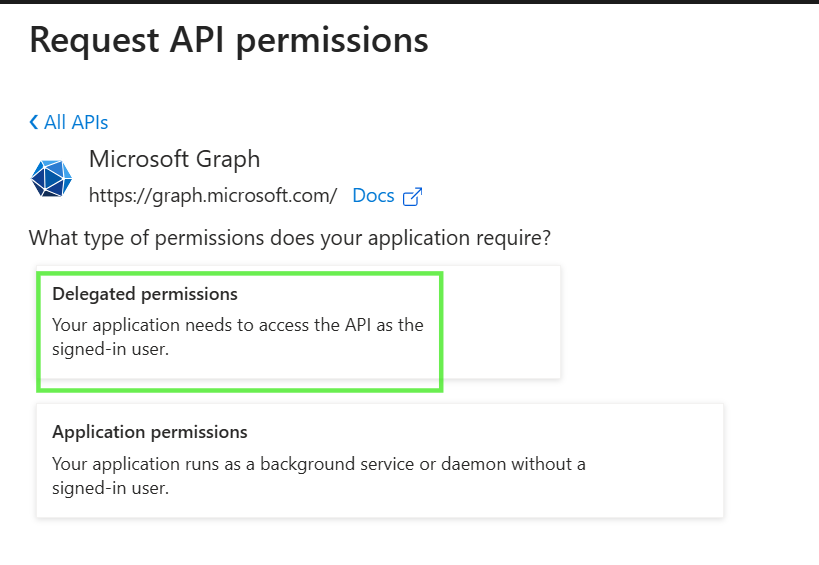Open the Microsoft Graph Docs link
This screenshot has height=565, width=819.
pos(373,196)
